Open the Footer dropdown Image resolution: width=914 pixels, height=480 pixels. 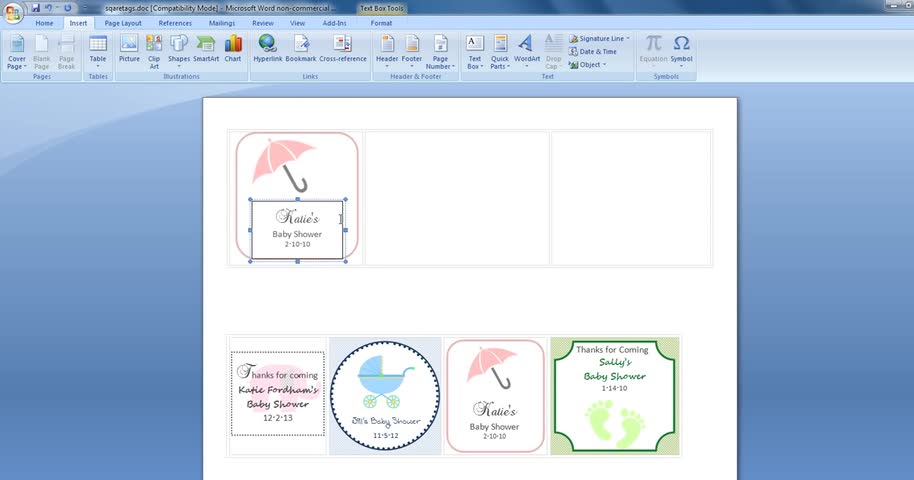click(x=412, y=52)
